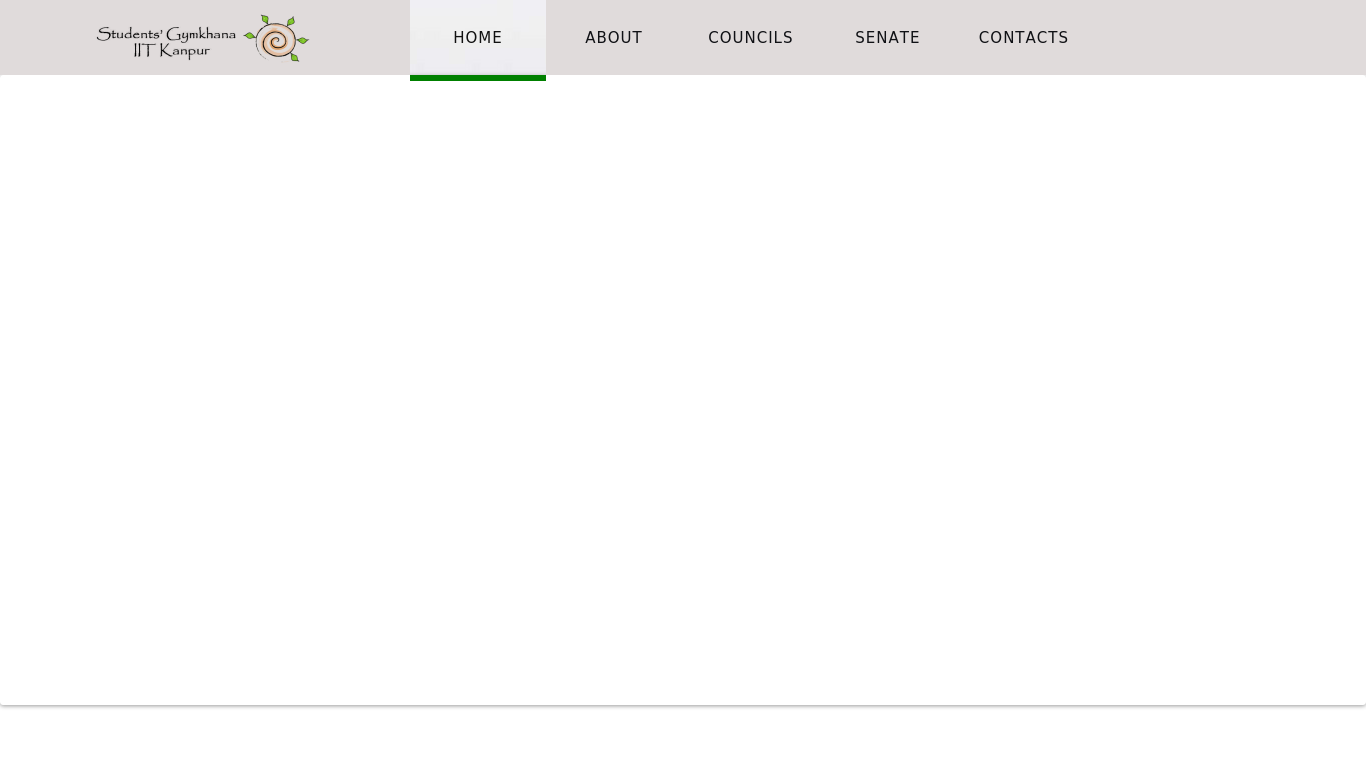This screenshot has width=1366, height=768.
Task: Select the word "Gymkhana" in the logo
Action: [201, 34]
